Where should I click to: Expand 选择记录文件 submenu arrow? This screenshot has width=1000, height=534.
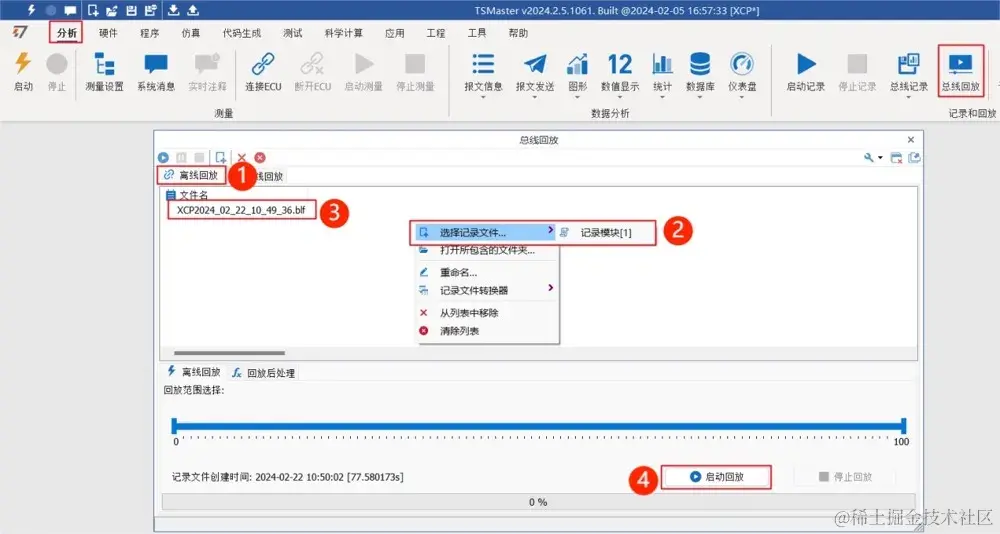[550, 230]
